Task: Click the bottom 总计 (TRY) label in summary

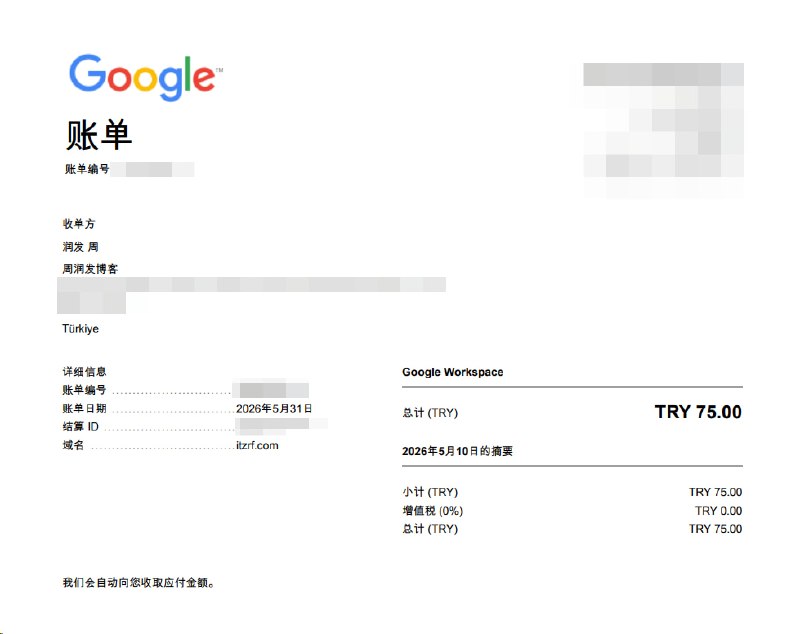Action: pyautogui.click(x=430, y=529)
